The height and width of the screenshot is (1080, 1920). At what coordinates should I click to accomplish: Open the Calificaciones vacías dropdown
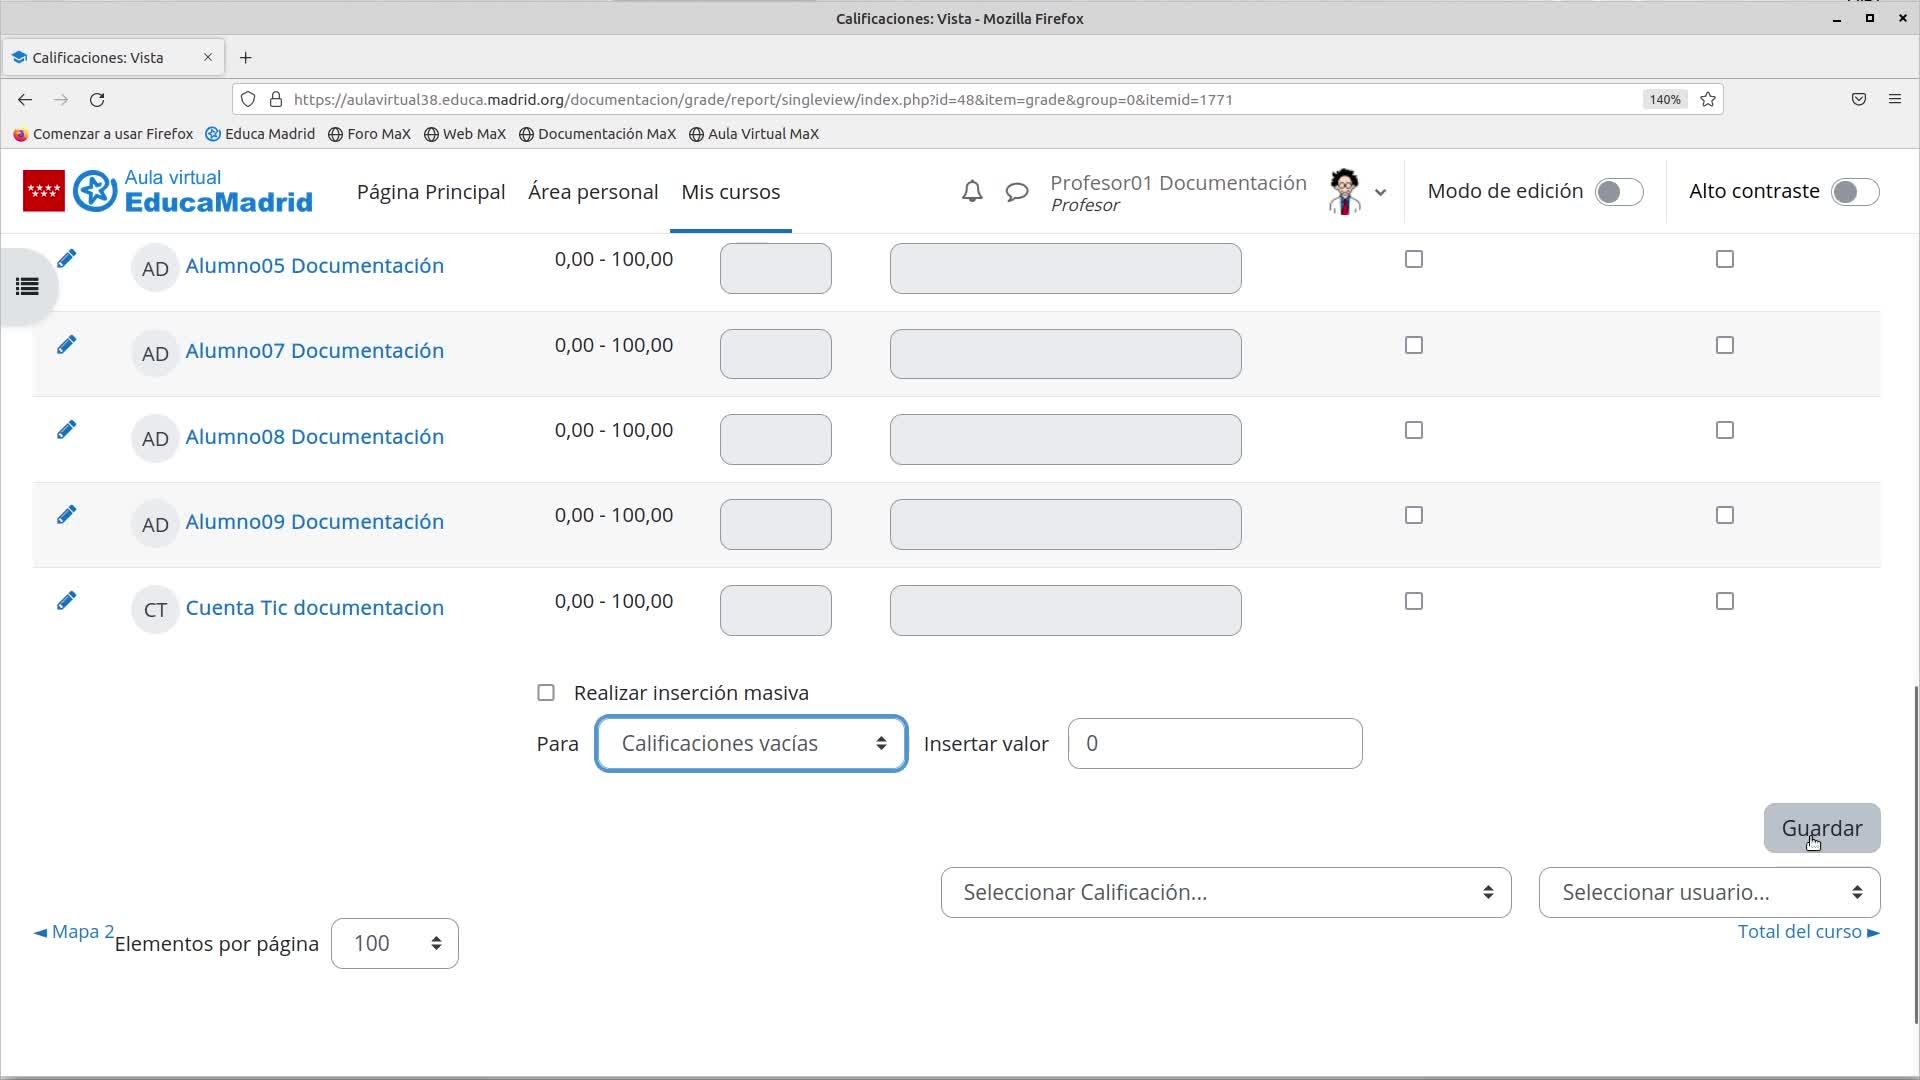click(751, 744)
